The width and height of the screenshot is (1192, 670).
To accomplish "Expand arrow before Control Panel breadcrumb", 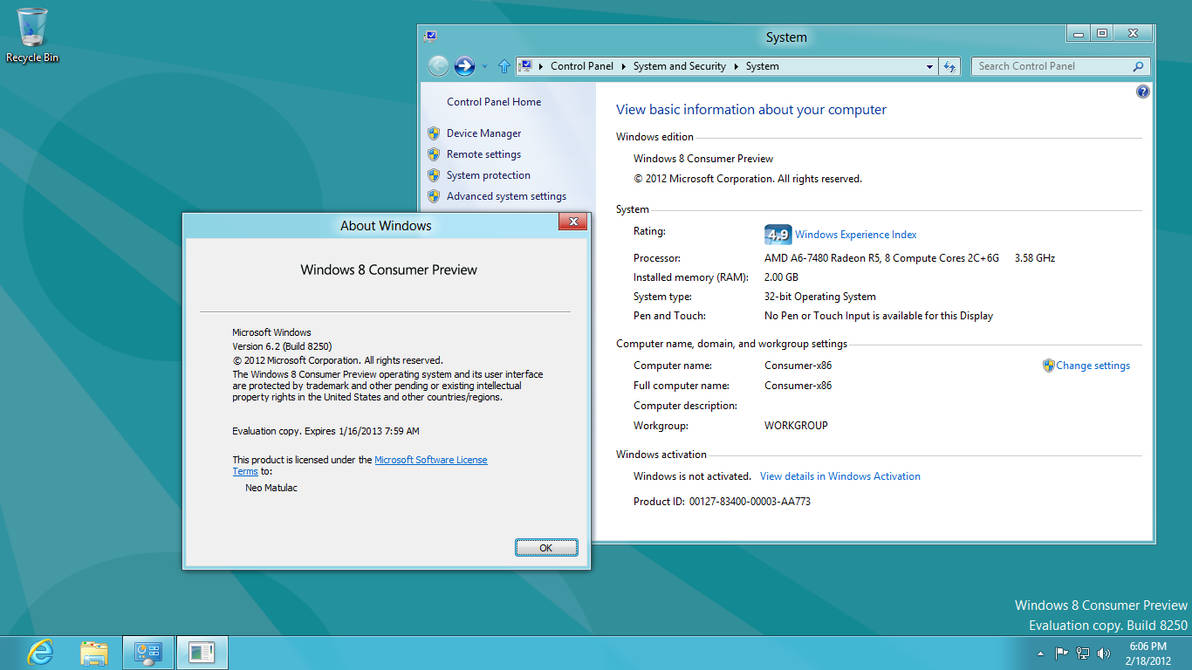I will click(x=541, y=67).
